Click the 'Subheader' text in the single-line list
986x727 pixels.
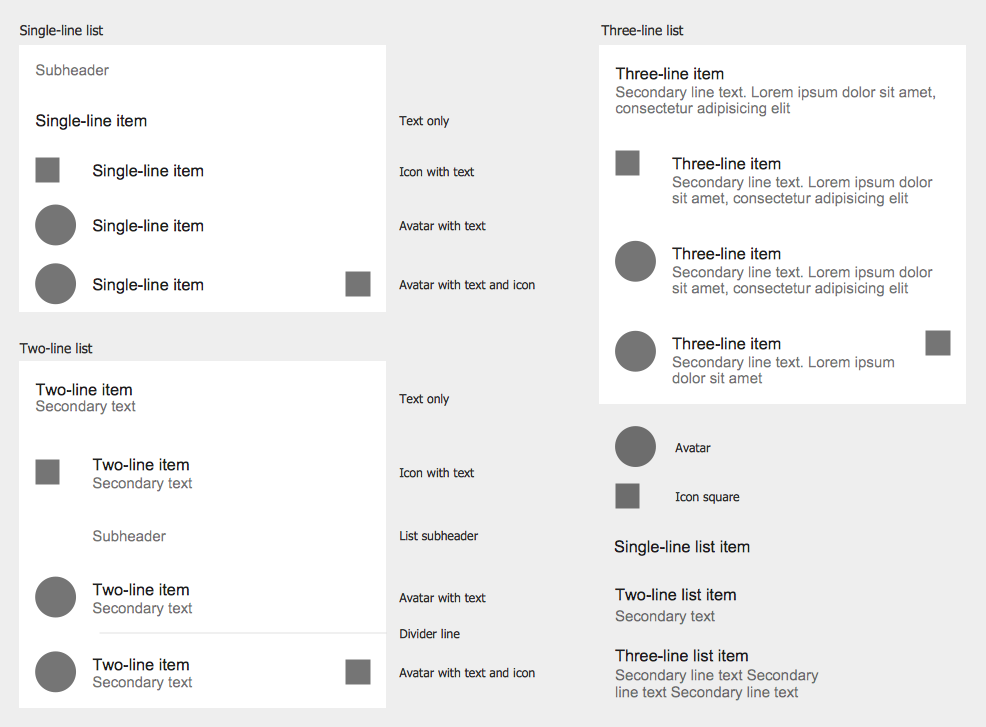[x=72, y=70]
